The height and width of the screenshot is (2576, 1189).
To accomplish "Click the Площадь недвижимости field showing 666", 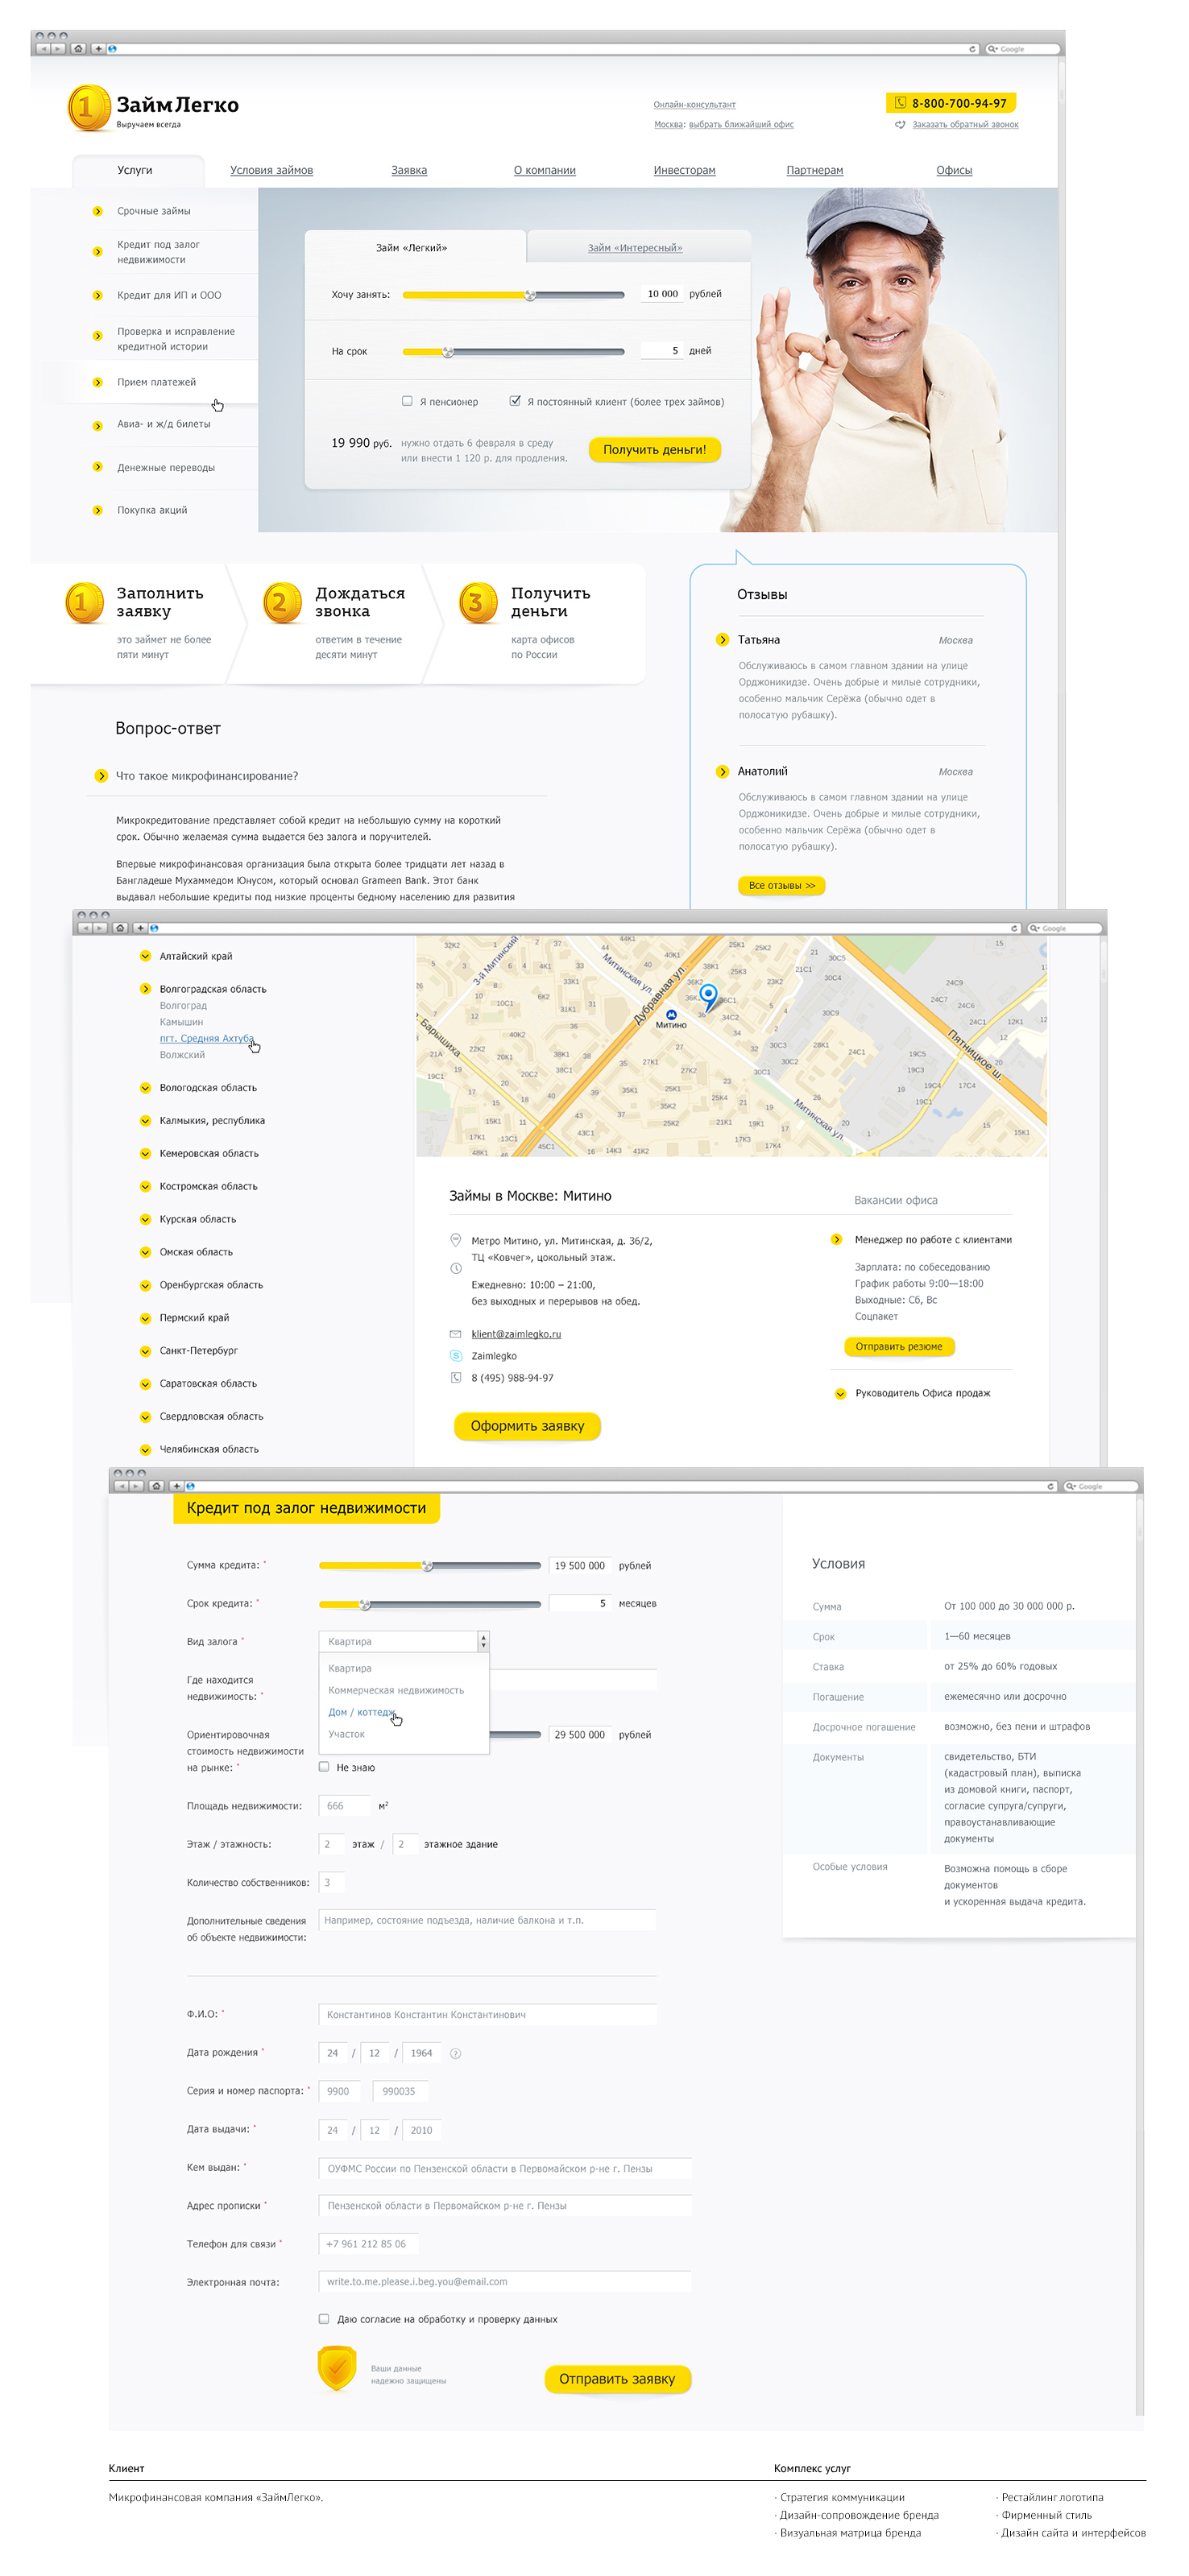I will point(344,1806).
